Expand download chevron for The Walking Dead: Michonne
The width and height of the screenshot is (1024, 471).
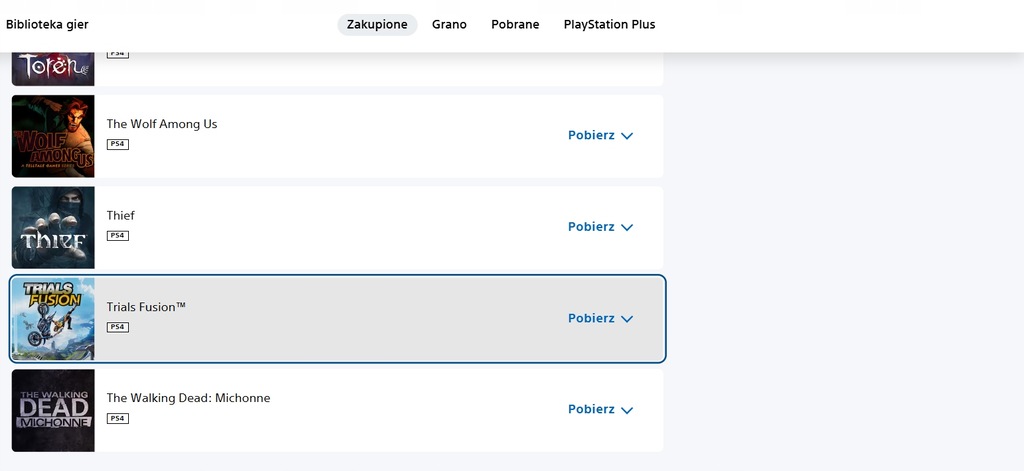[x=627, y=410]
